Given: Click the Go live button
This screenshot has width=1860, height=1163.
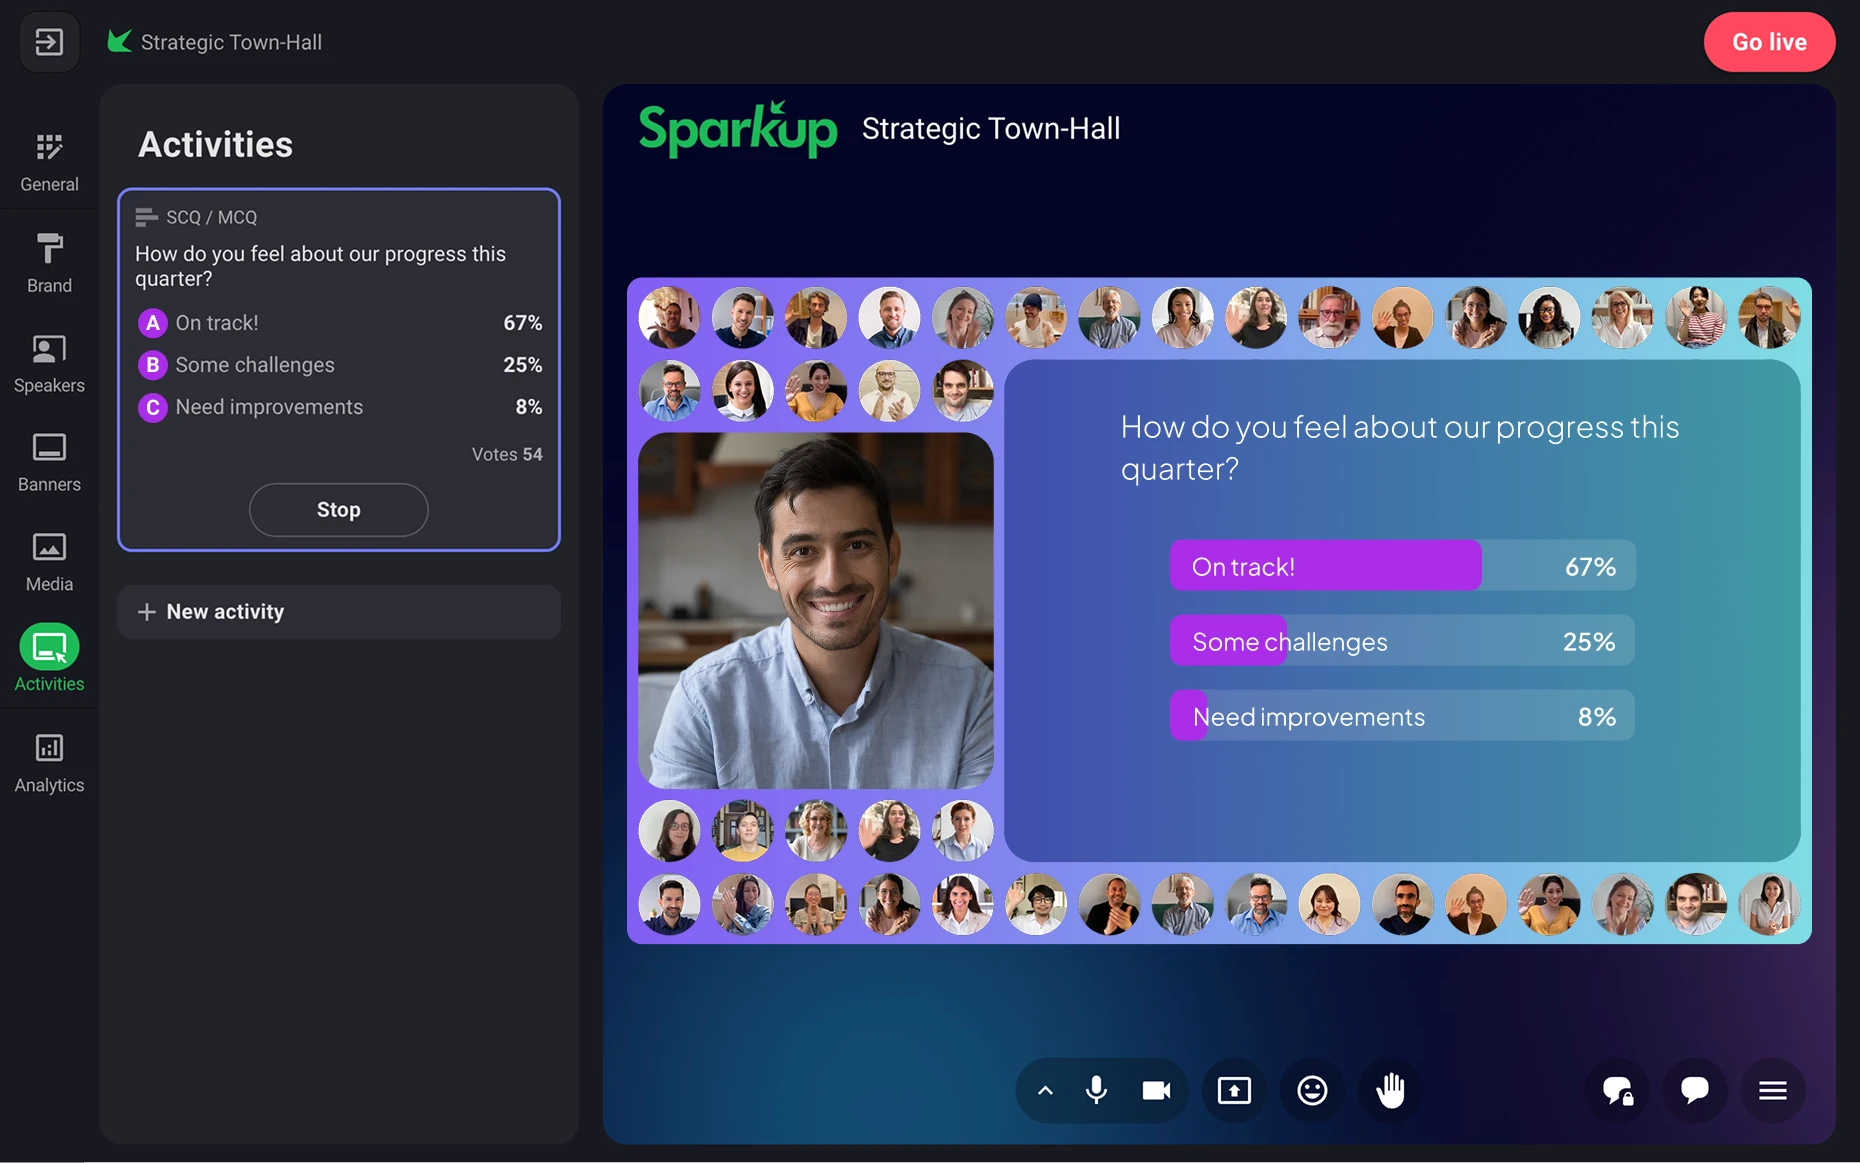Looking at the screenshot, I should point(1769,42).
